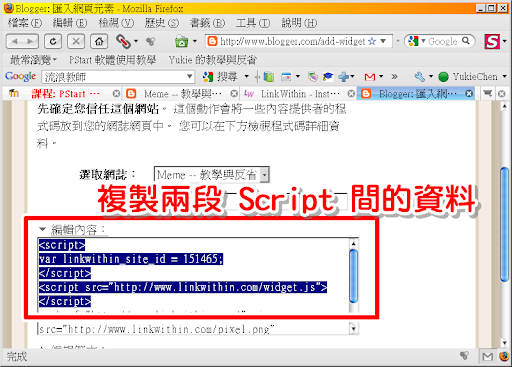Click the code box scroll-up arrow
This screenshot has height=367, width=512.
(x=354, y=244)
